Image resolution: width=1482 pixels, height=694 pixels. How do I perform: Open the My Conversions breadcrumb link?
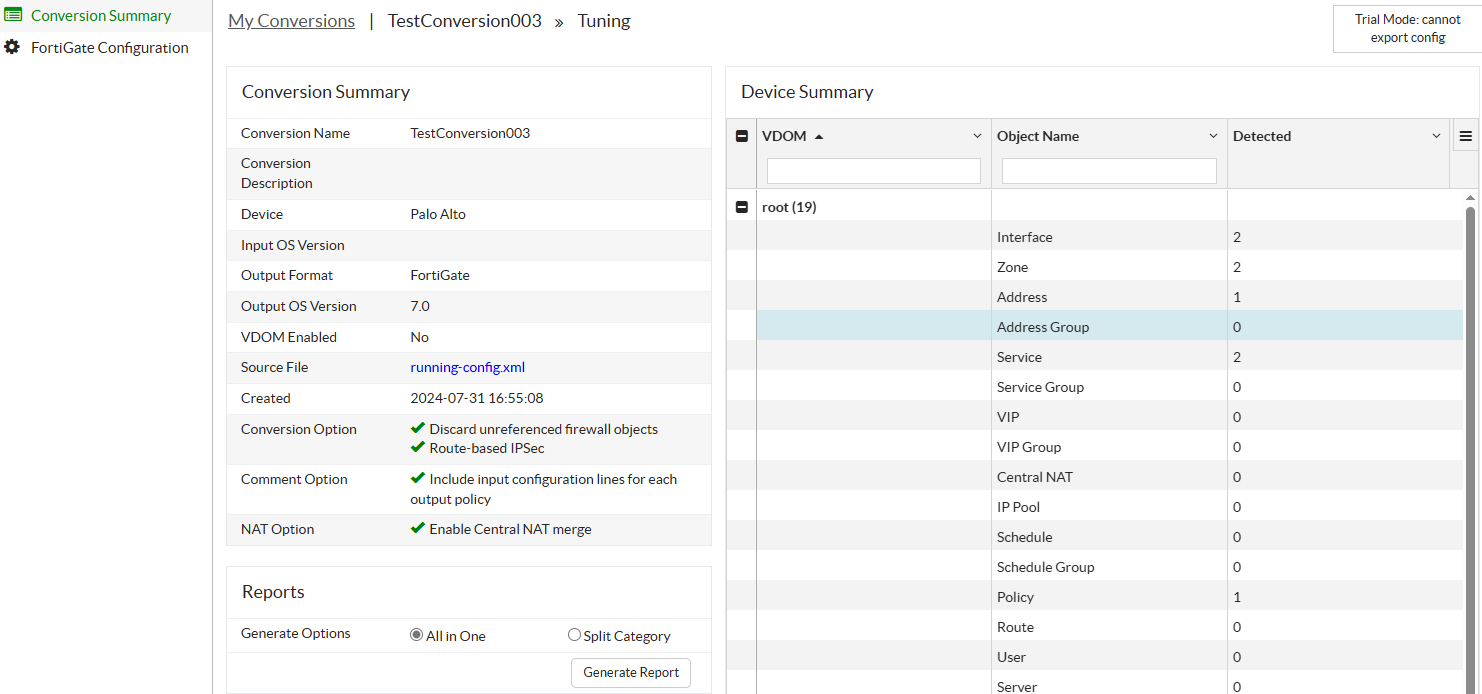point(291,21)
